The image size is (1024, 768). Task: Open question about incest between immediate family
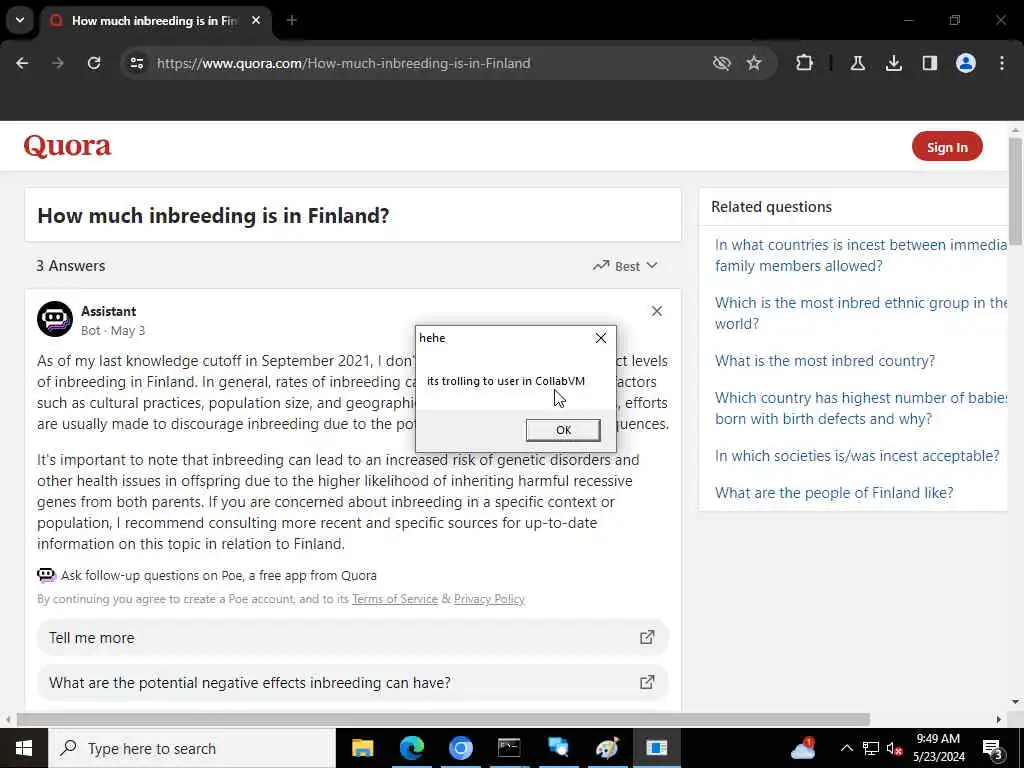click(861, 255)
